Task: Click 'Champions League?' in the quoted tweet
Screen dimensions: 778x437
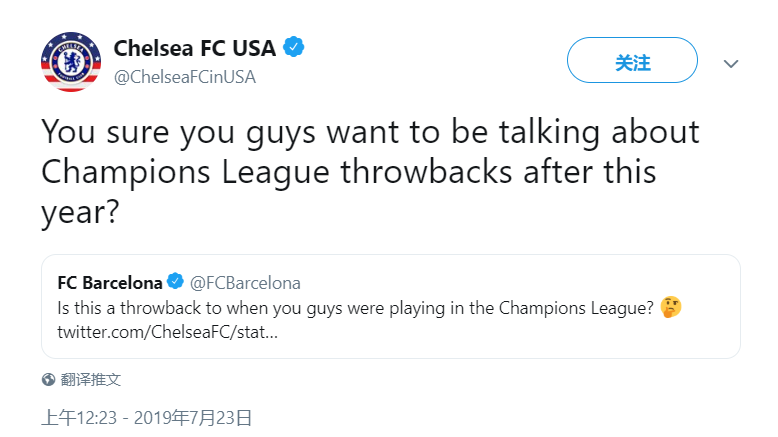Action: pos(576,308)
